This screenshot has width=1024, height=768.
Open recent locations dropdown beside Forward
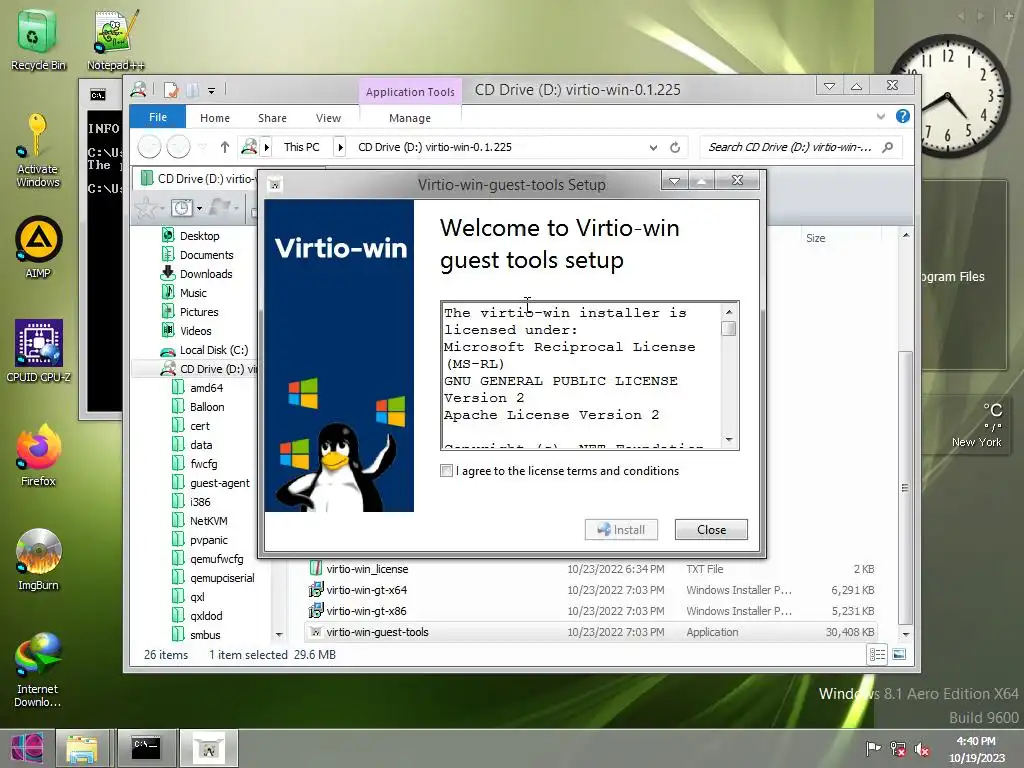coord(203,148)
